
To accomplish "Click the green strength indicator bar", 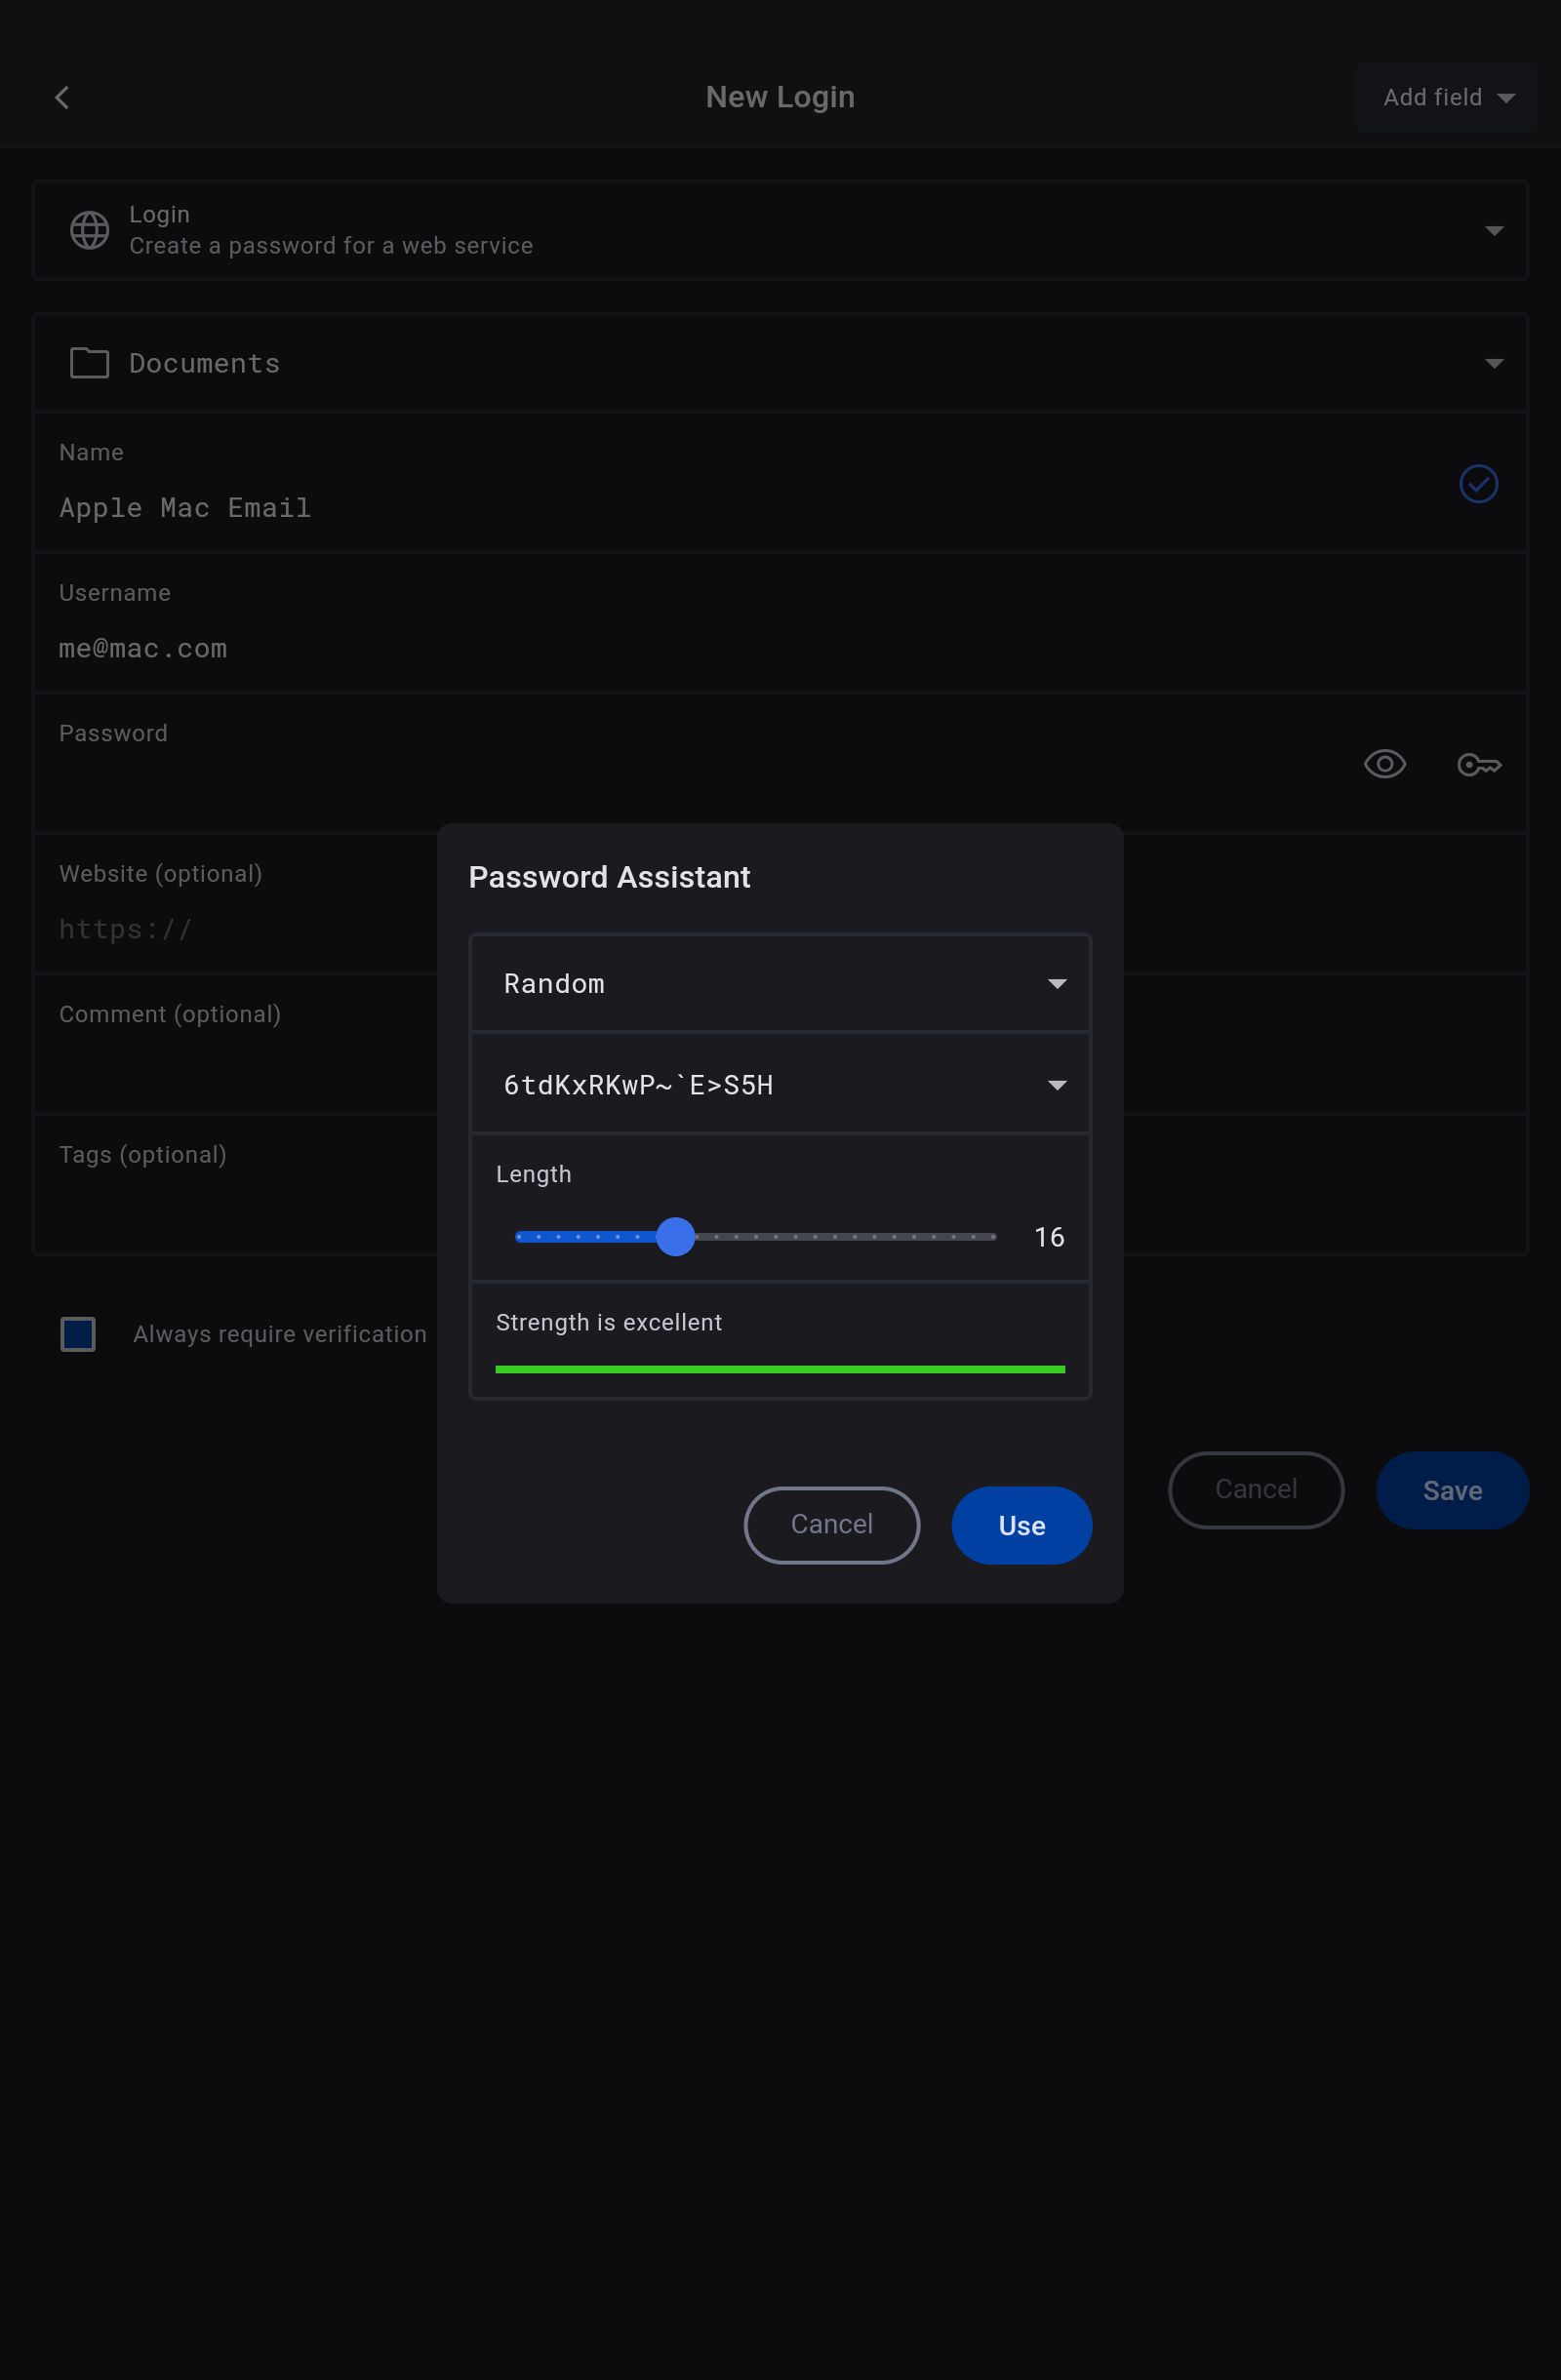I will point(780,1369).
